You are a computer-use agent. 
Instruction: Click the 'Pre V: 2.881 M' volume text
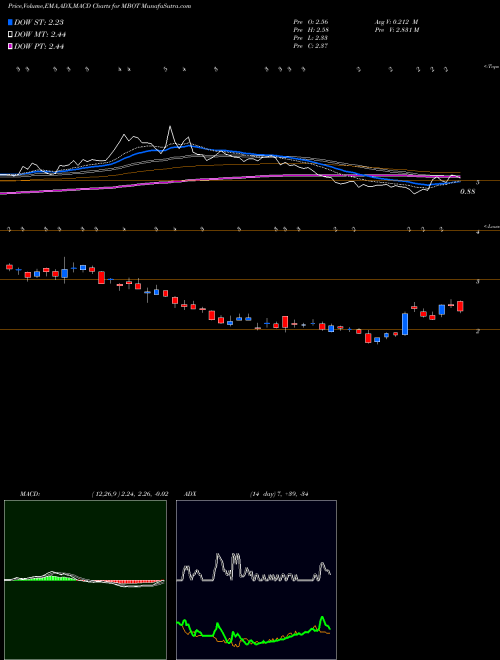point(395,30)
